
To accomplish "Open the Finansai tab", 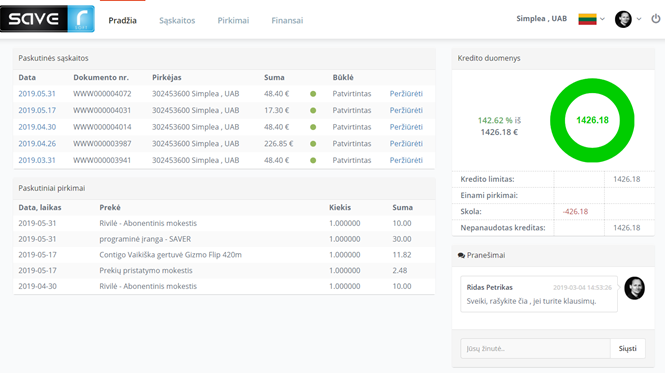I will pos(287,20).
